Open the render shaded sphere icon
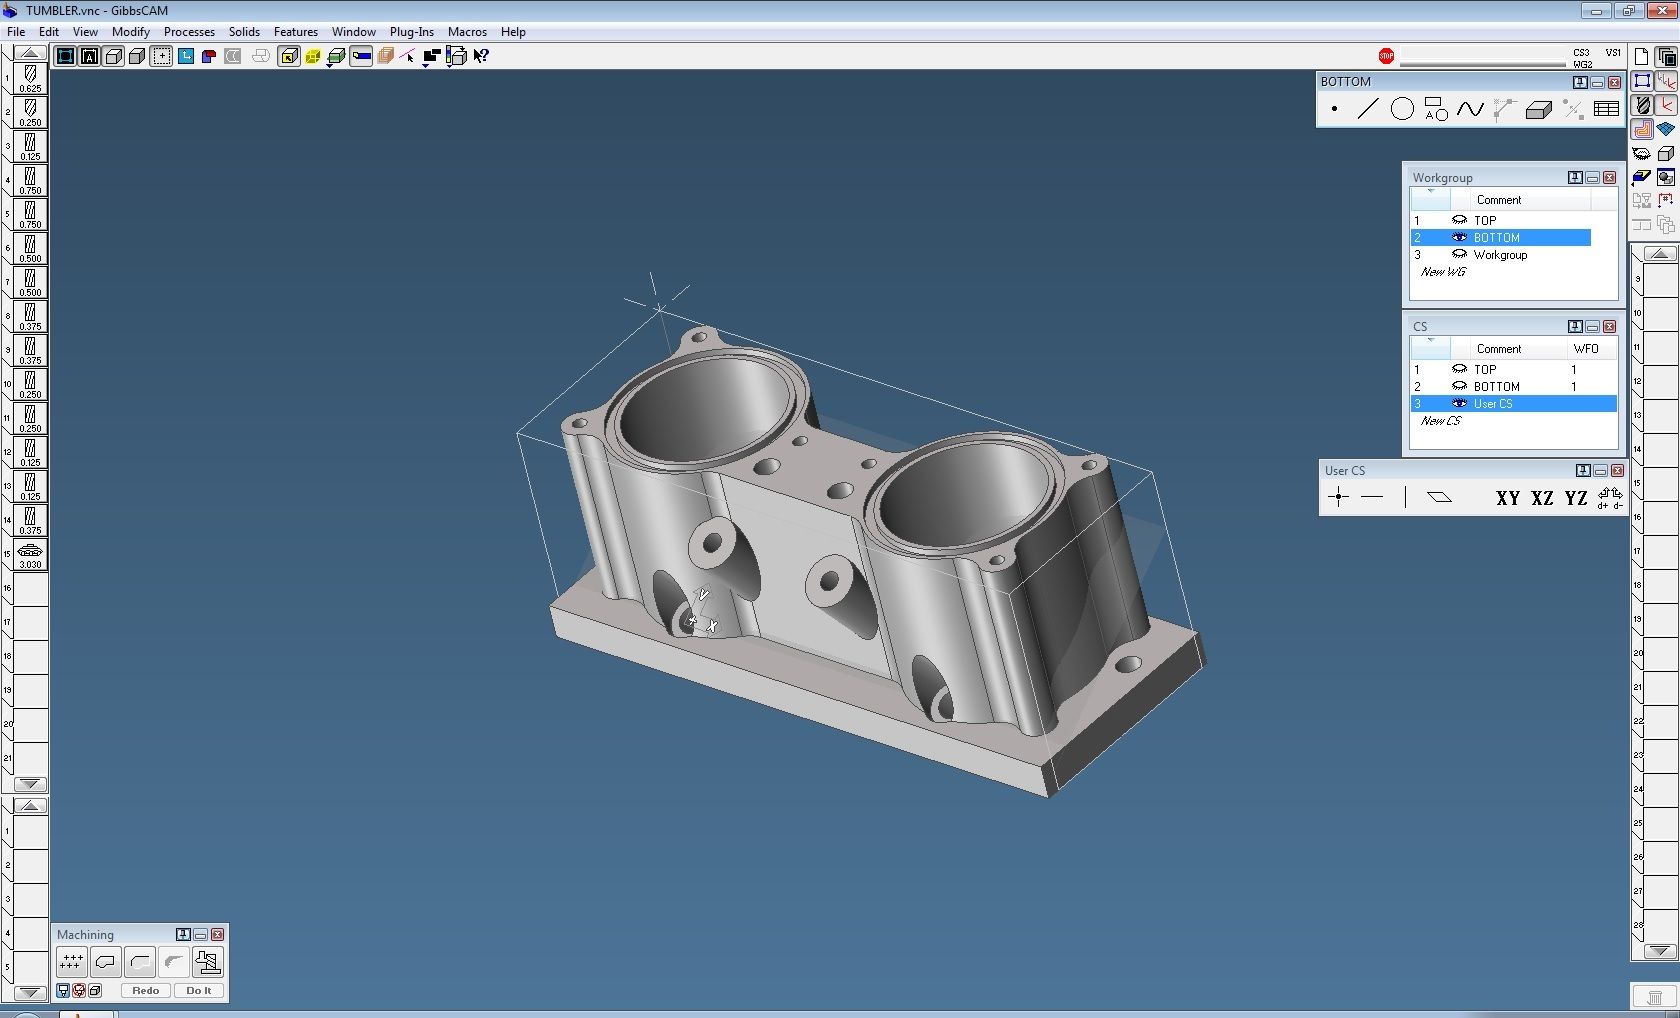The width and height of the screenshot is (1680, 1018). click(x=1665, y=177)
